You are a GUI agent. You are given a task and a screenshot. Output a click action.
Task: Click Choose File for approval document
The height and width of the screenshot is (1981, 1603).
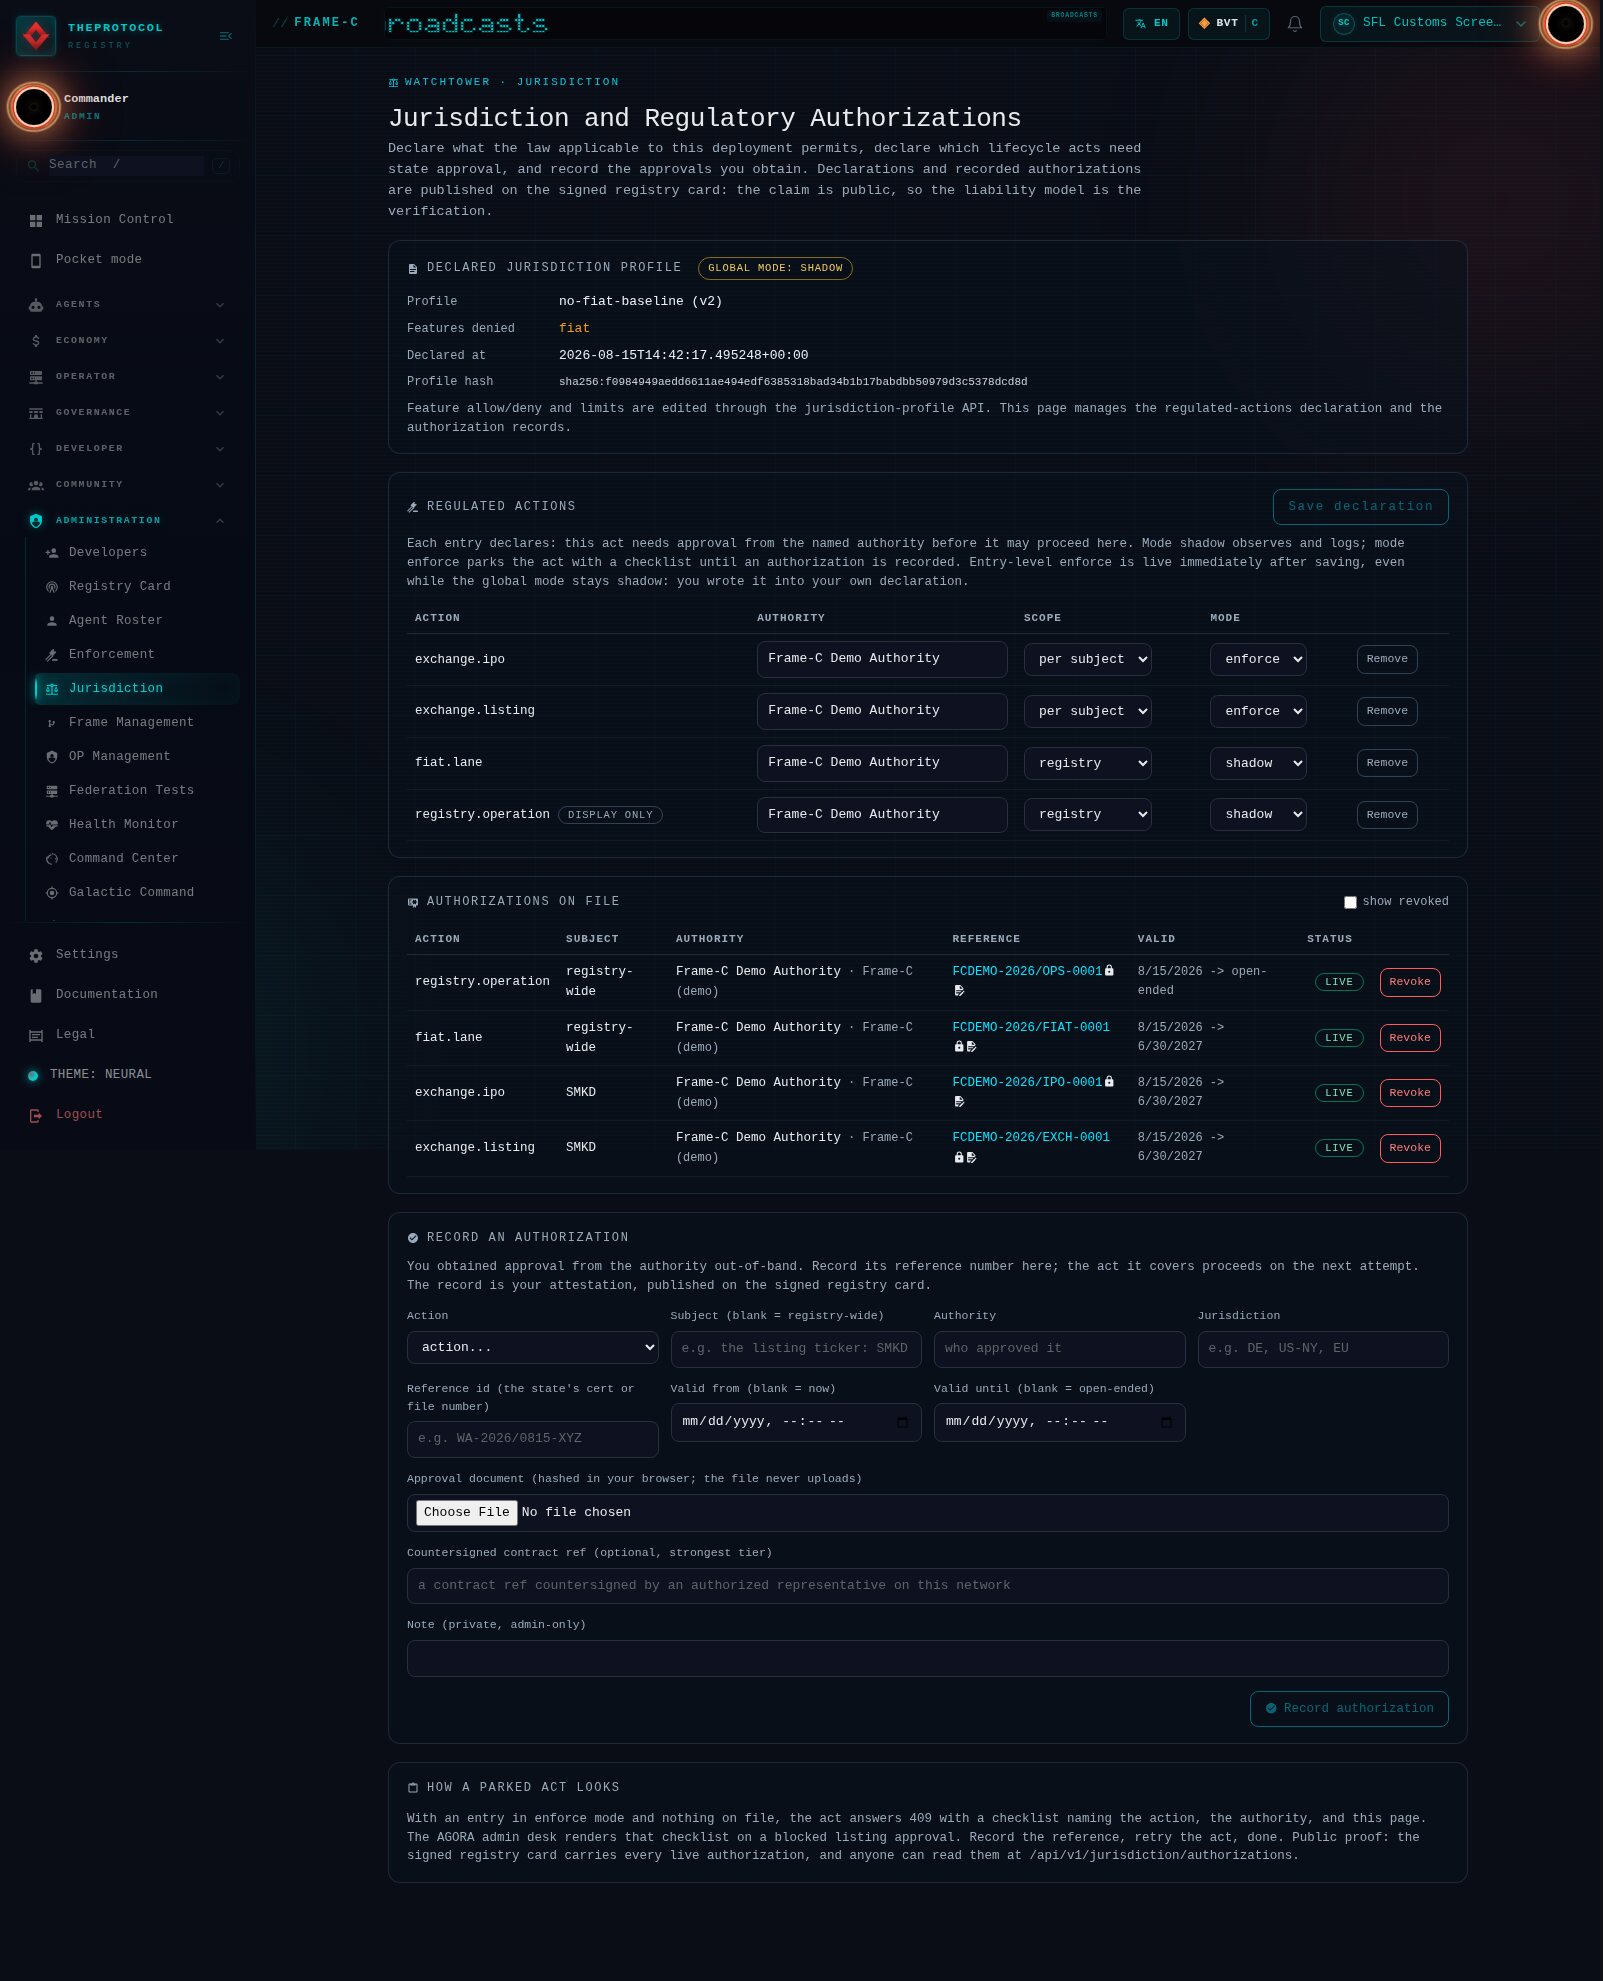466,1512
